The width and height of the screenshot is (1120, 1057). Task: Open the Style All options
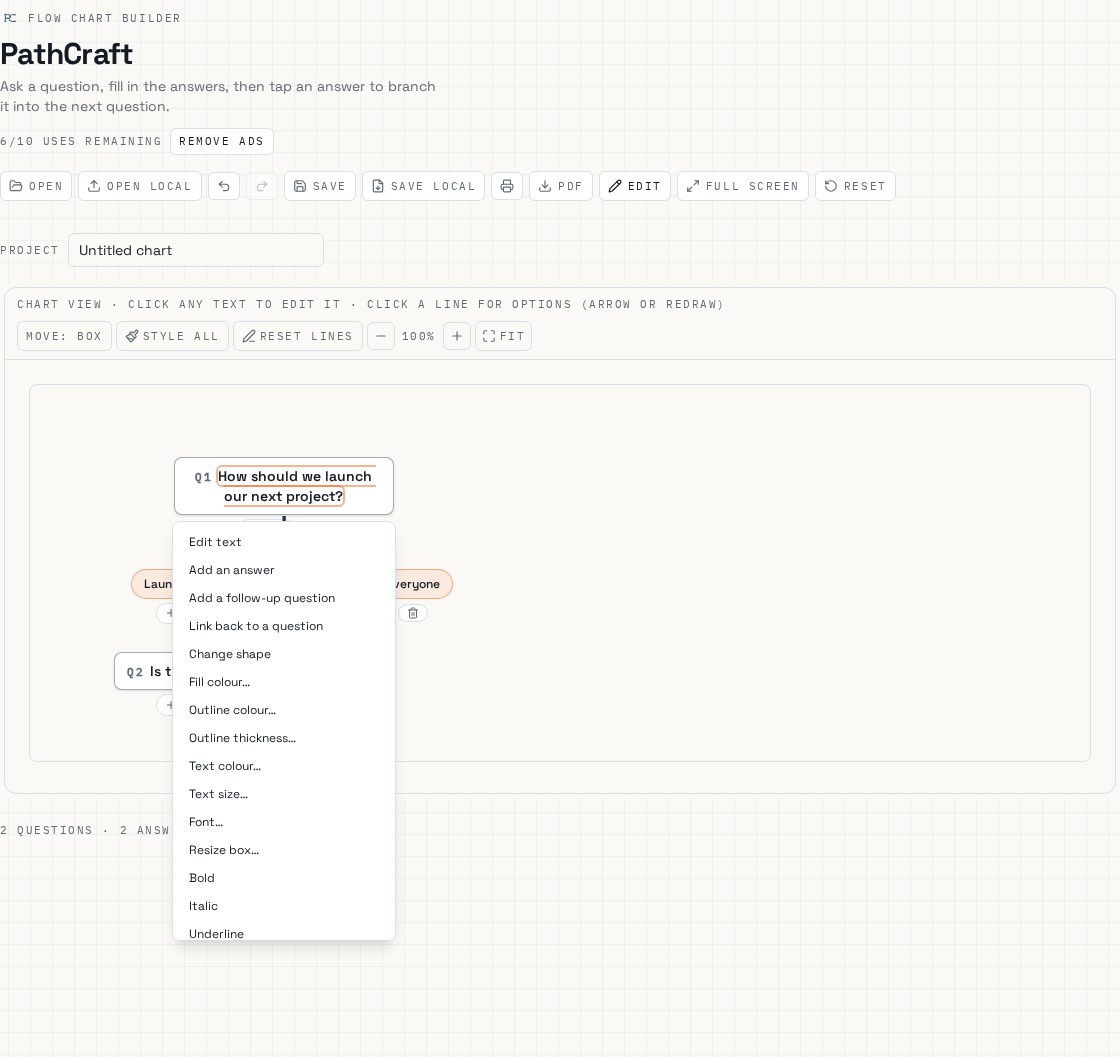click(172, 336)
